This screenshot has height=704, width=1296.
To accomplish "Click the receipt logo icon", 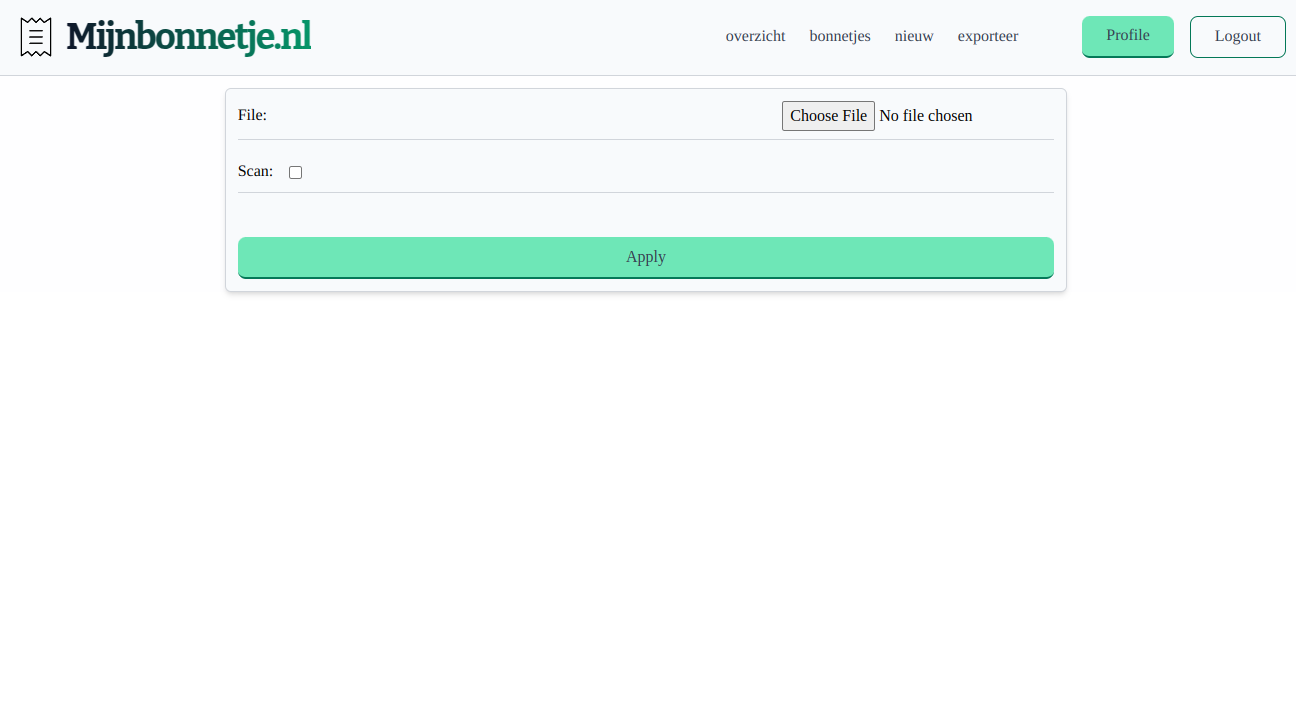I will point(36,37).
